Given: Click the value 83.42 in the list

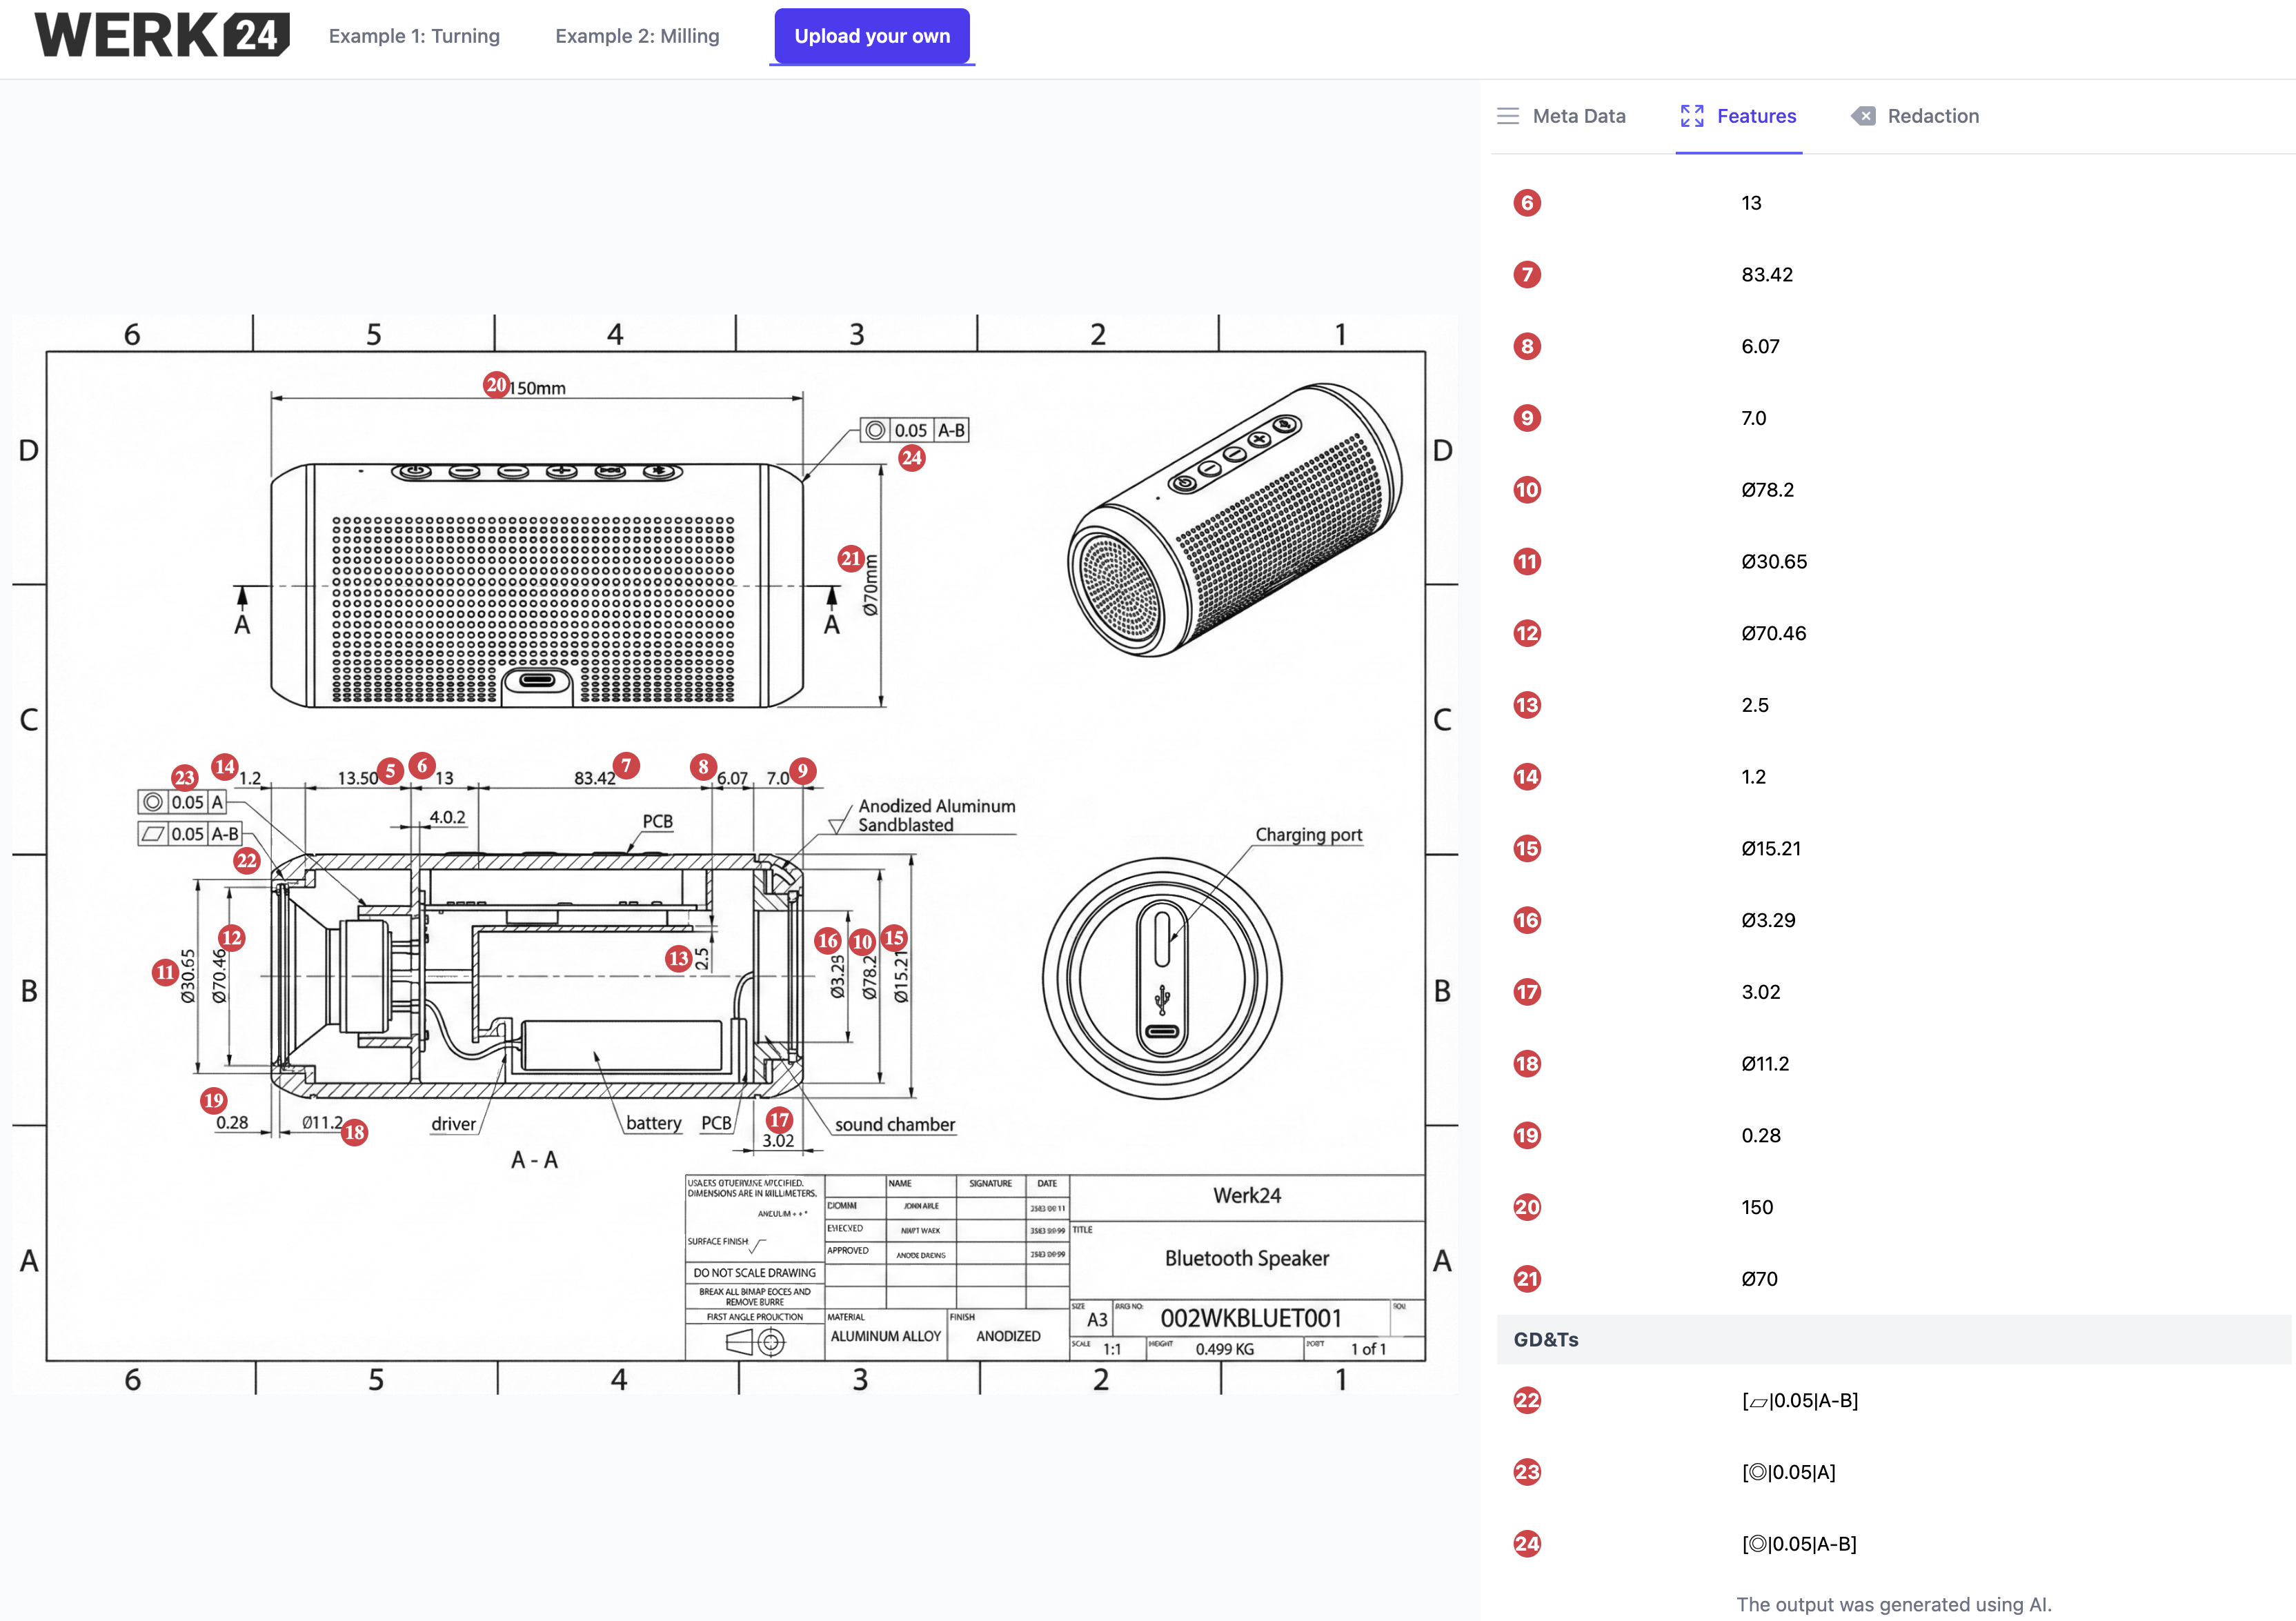Looking at the screenshot, I should (x=1767, y=275).
